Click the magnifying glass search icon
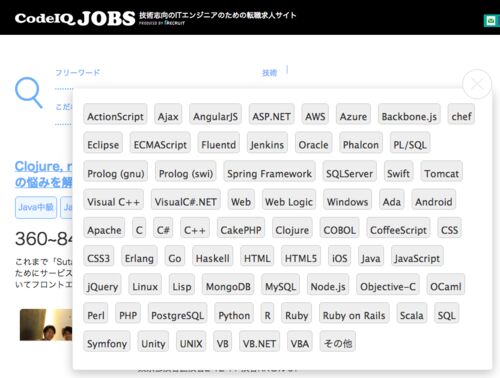Screen dimensions: 500x378 29,93
